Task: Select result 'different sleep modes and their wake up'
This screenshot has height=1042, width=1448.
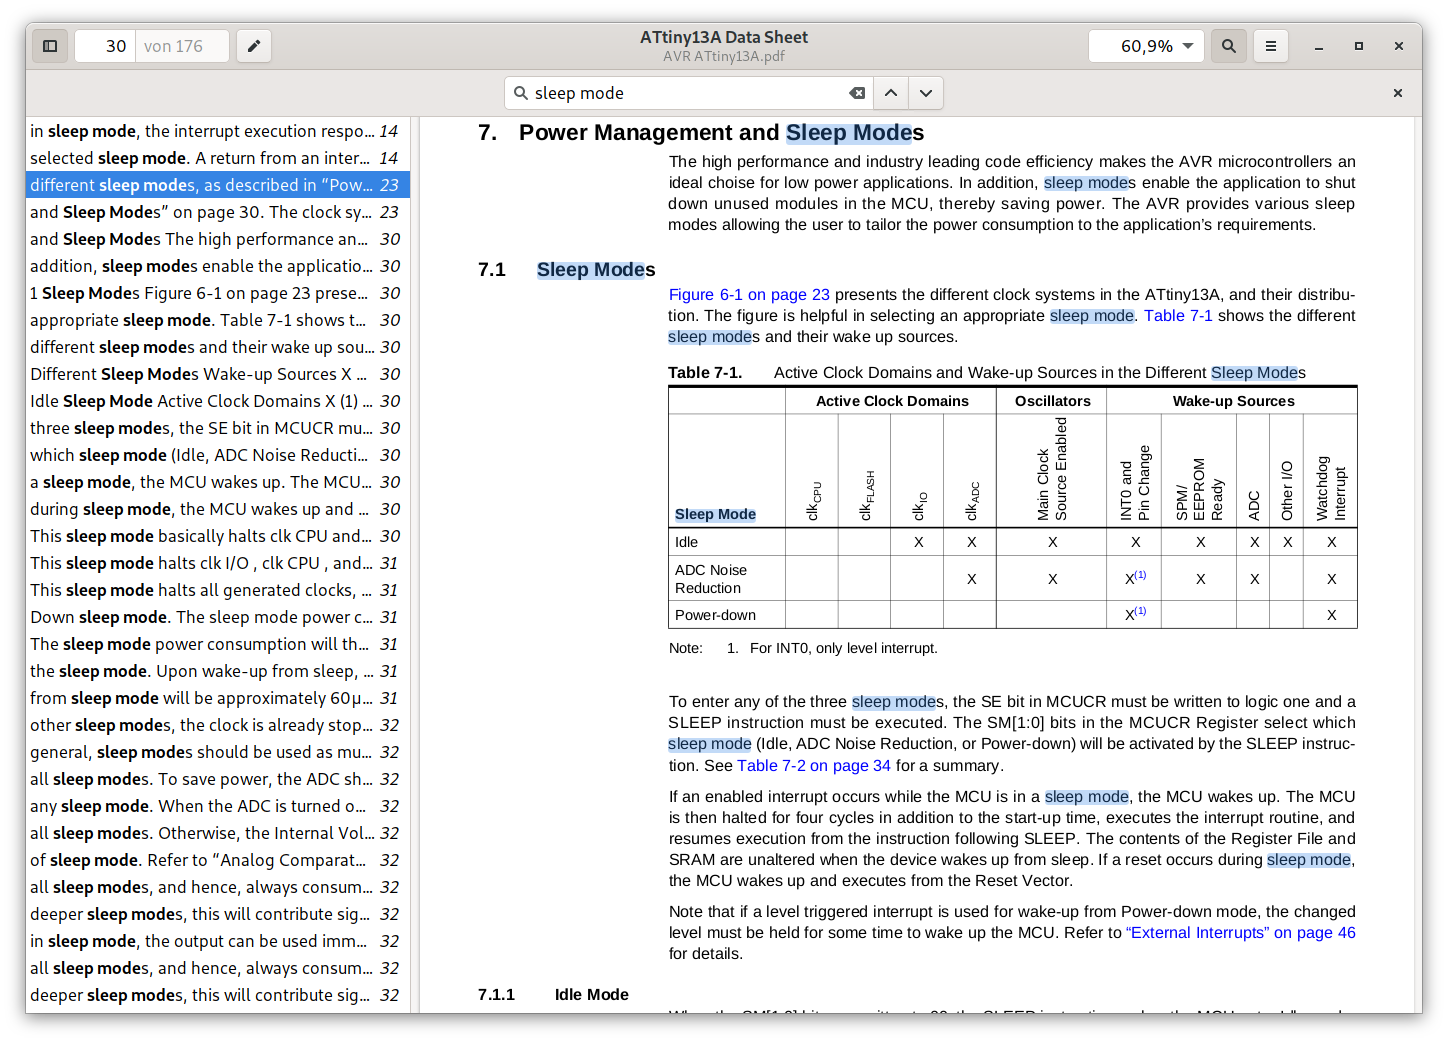Action: (218, 347)
